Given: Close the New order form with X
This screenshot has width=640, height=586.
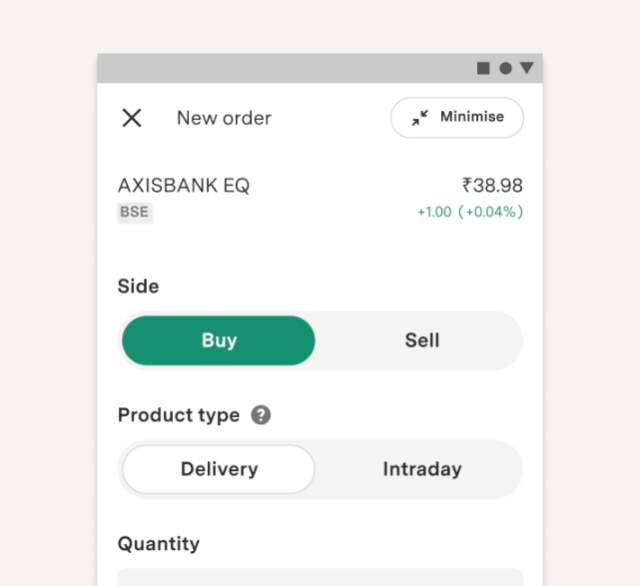Looking at the screenshot, I should (x=131, y=118).
